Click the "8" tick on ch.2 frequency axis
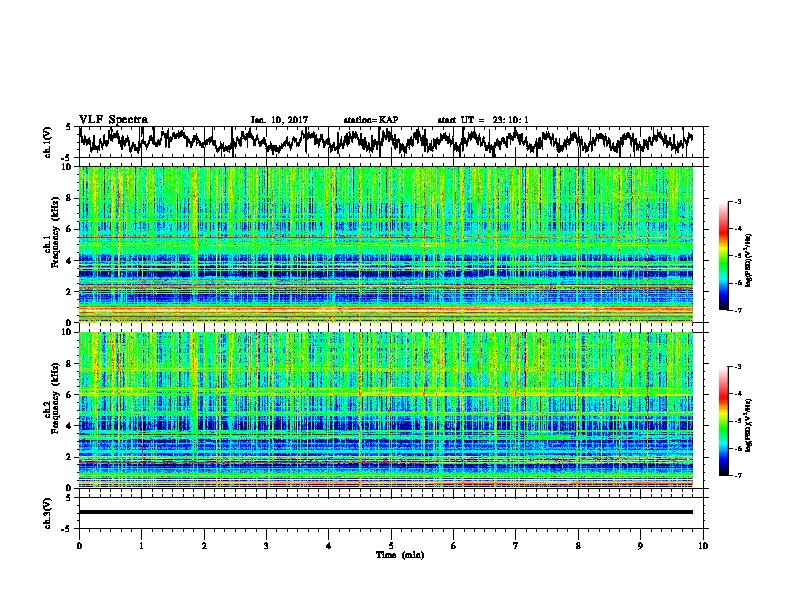The image size is (792, 612). pos(70,364)
